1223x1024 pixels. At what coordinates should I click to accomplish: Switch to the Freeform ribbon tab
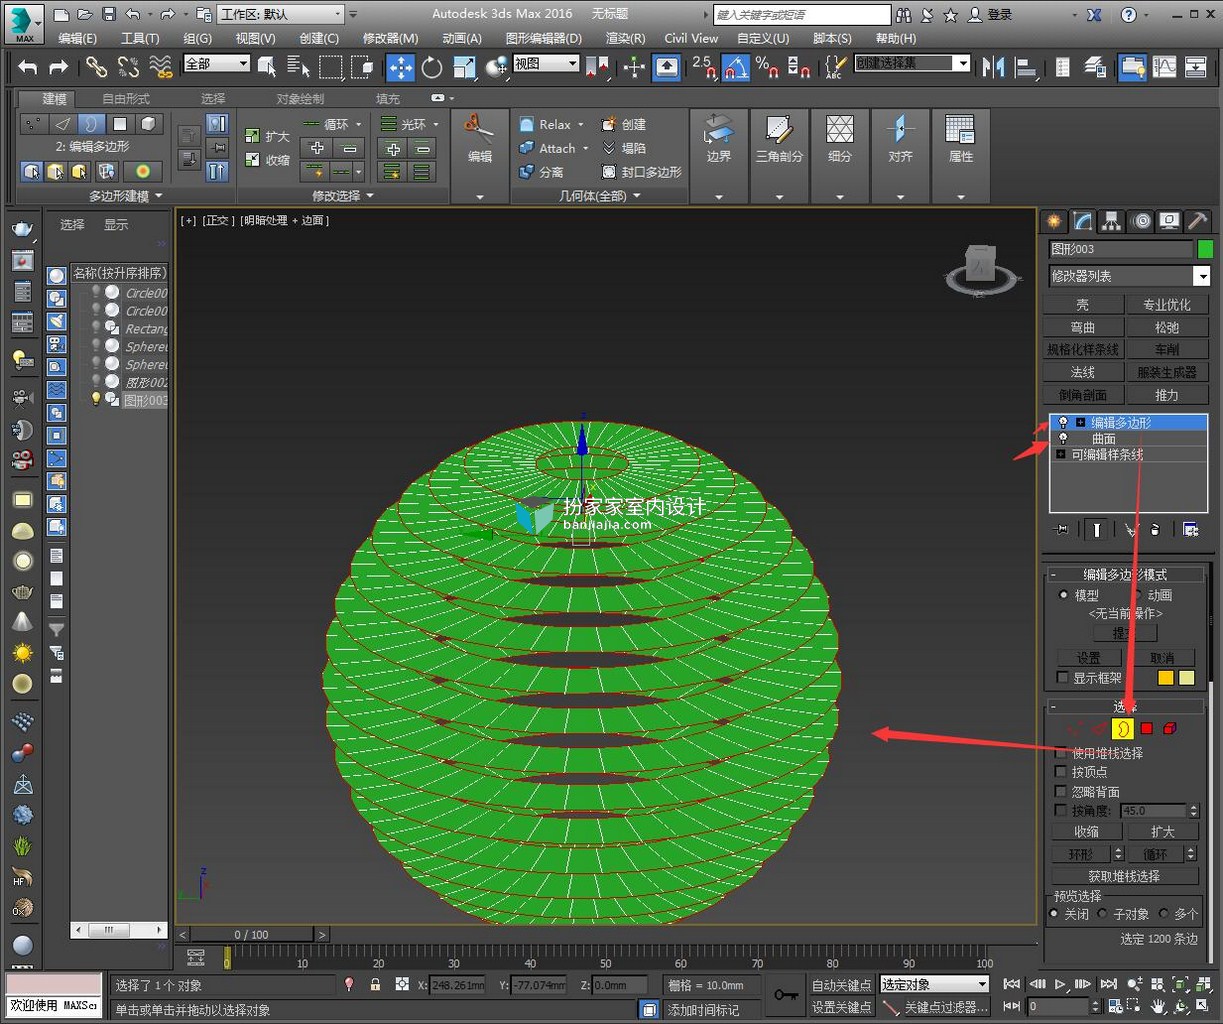pos(126,98)
